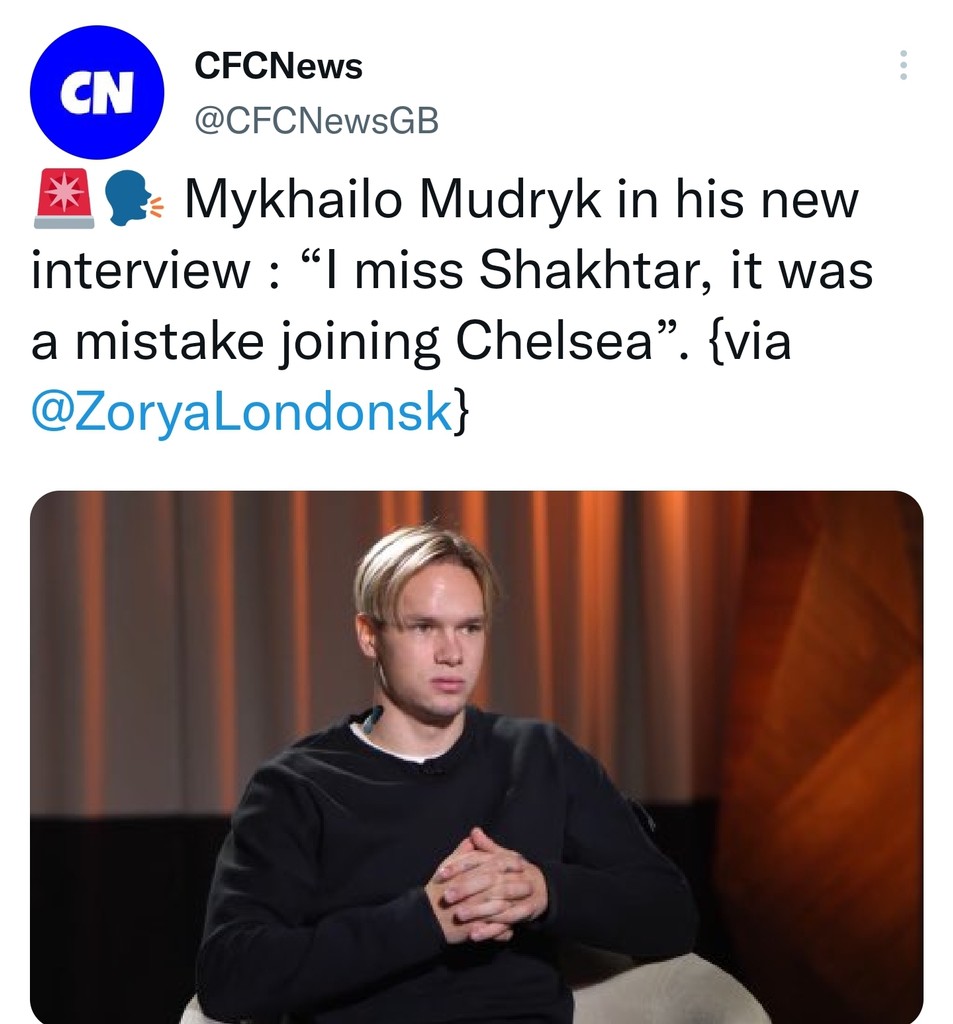Click the word Shakhtar in the tweet
The width and height of the screenshot is (953, 1024).
[576, 267]
